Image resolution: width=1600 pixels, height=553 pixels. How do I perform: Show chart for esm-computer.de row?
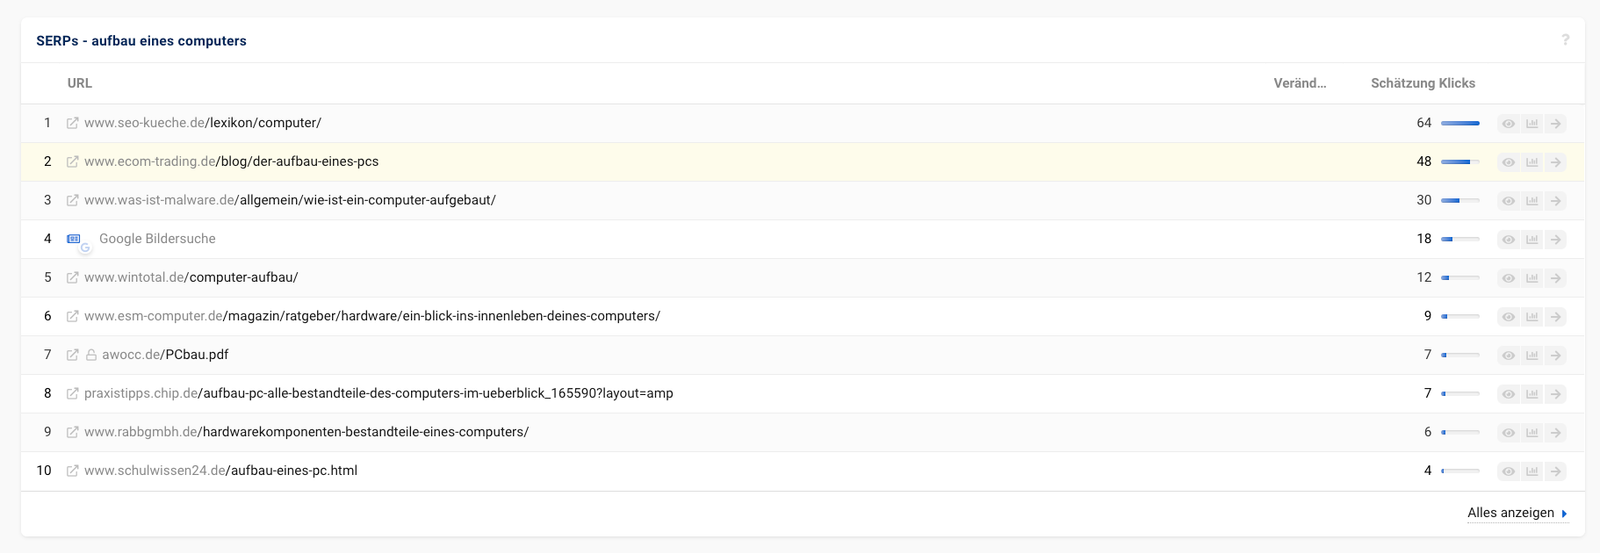(1532, 317)
